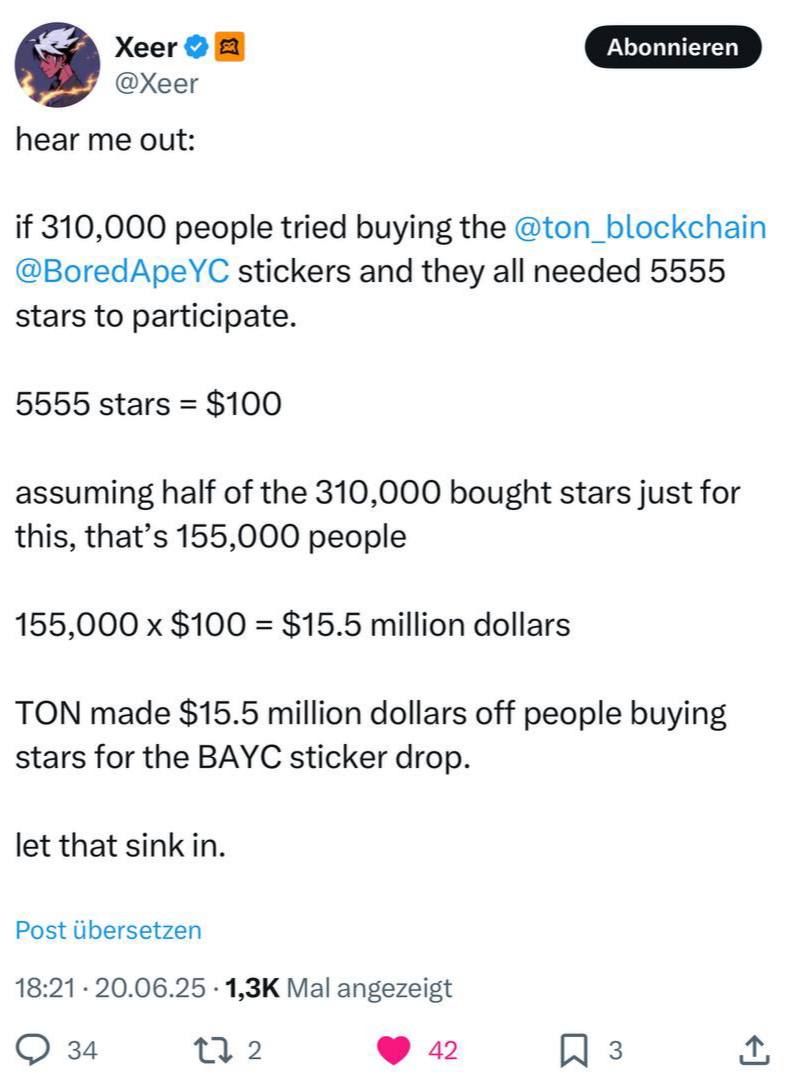Toggle the pink heart like icon
The height and width of the screenshot is (1086, 791).
pos(393,1050)
